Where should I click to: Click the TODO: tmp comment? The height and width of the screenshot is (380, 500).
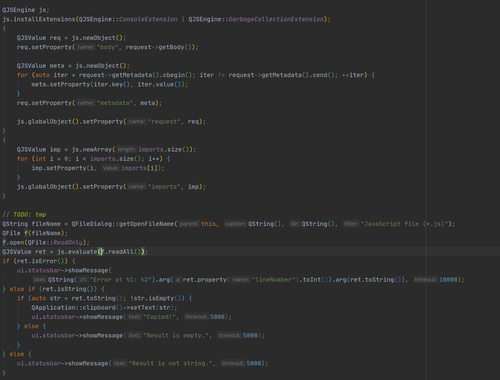[x=30, y=215]
